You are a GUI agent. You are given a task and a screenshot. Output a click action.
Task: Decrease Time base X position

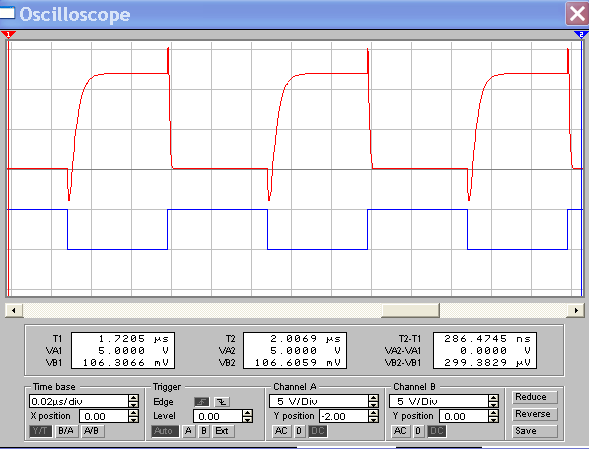(x=133, y=419)
